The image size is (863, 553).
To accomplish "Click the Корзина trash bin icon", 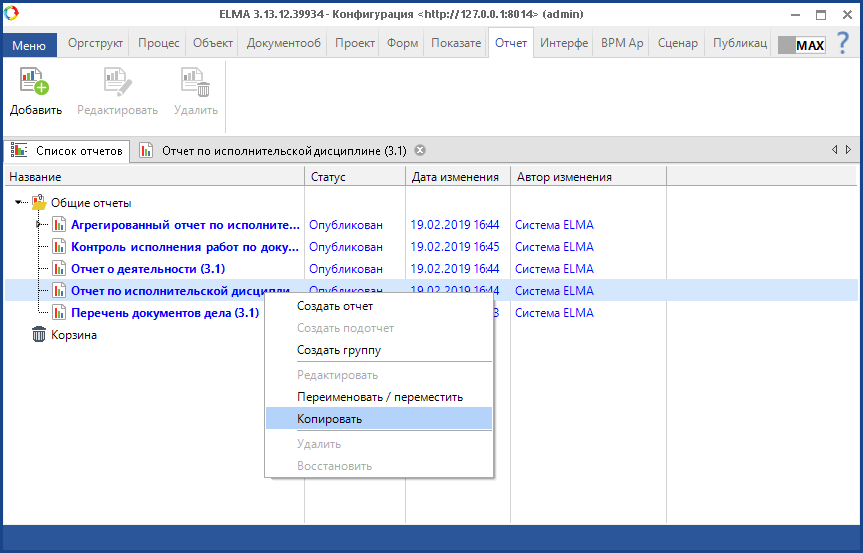I will [39, 335].
